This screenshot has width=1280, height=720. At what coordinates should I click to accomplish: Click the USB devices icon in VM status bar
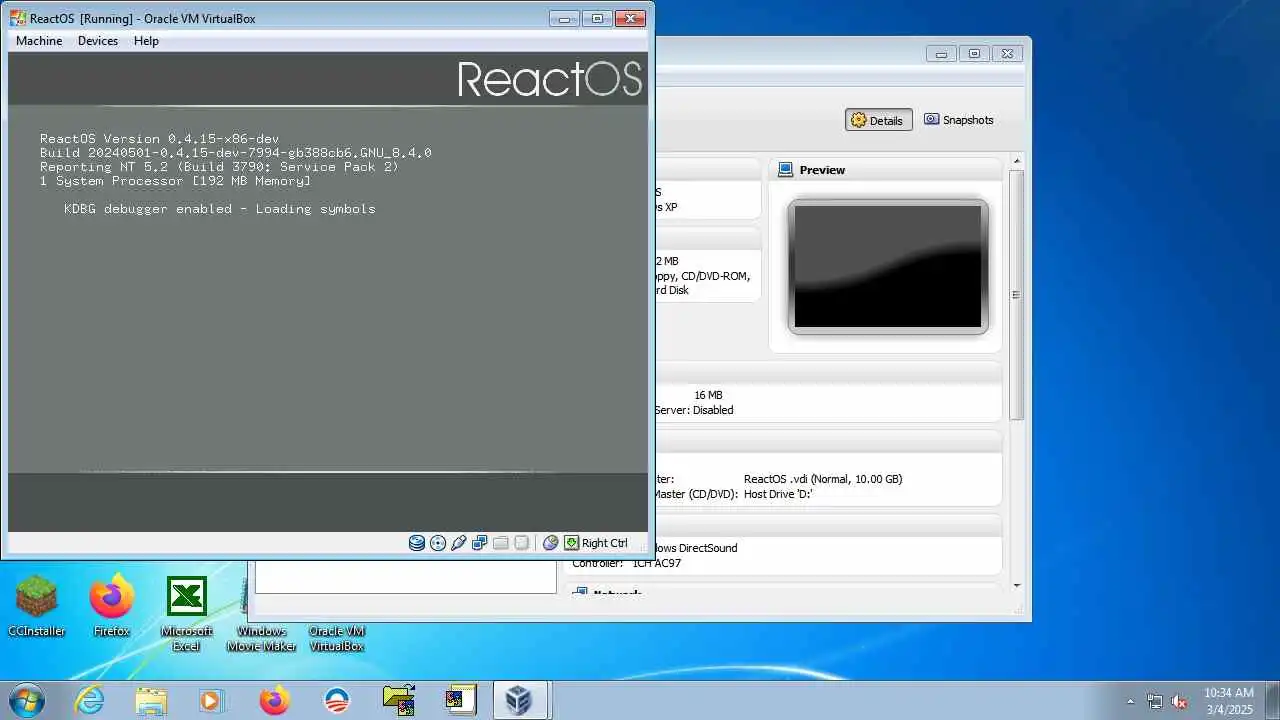459,543
